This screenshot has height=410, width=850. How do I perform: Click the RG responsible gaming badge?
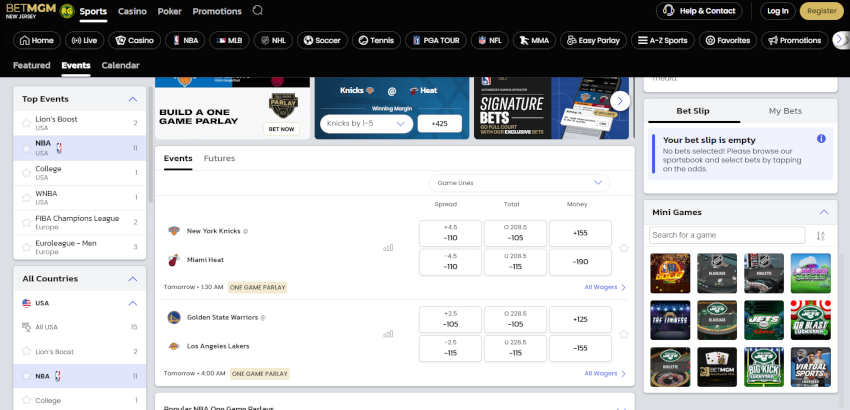click(x=67, y=11)
